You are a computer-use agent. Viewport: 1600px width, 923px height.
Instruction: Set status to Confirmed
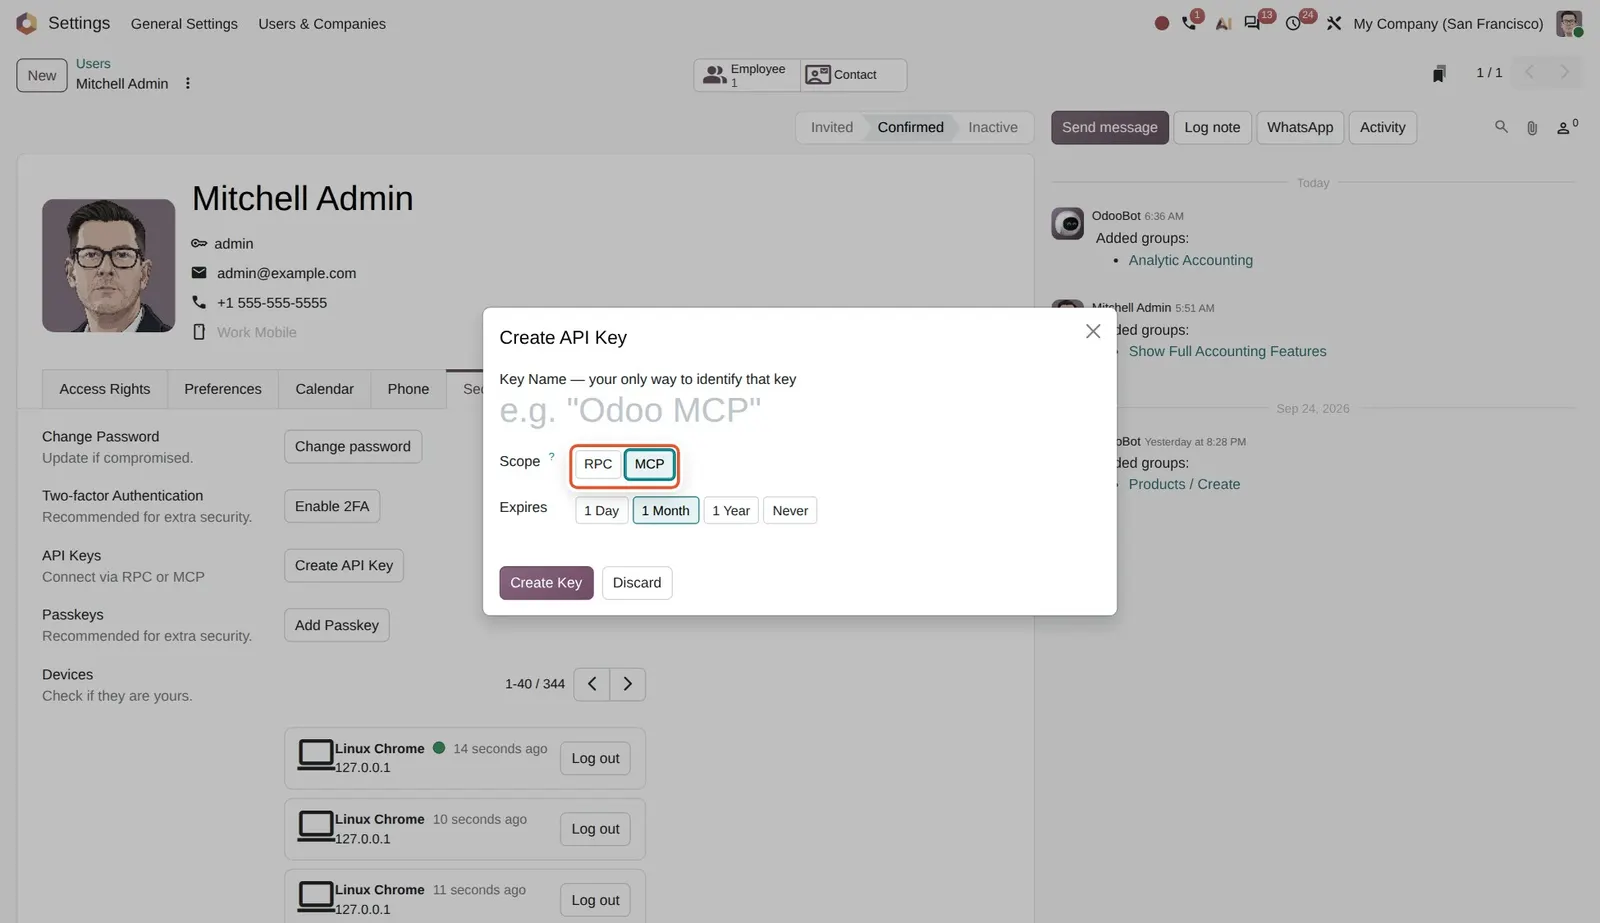[910, 128]
